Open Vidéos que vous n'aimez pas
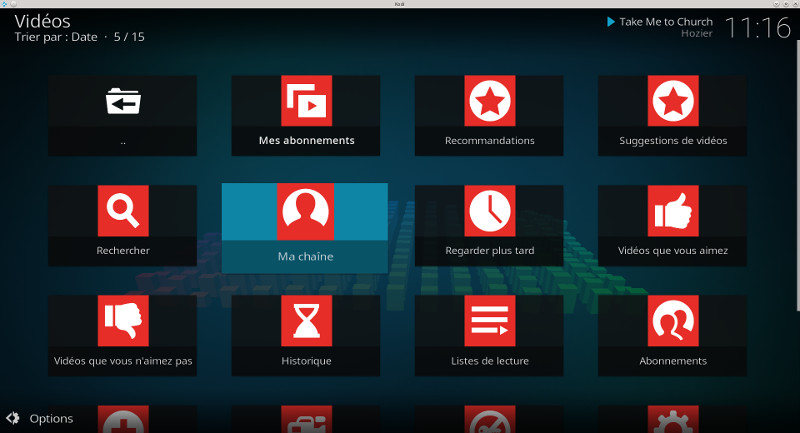Image resolution: width=800 pixels, height=433 pixels. coord(122,334)
